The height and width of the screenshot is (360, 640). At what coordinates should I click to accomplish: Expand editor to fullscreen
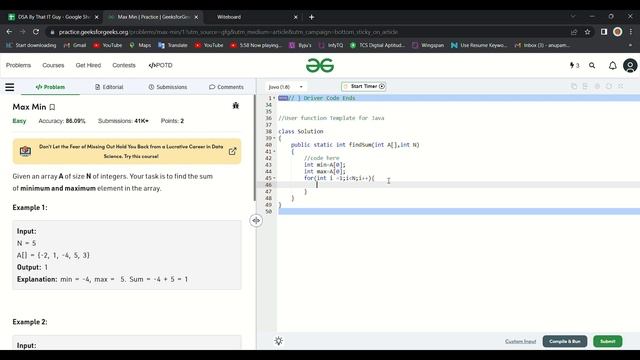[621, 86]
